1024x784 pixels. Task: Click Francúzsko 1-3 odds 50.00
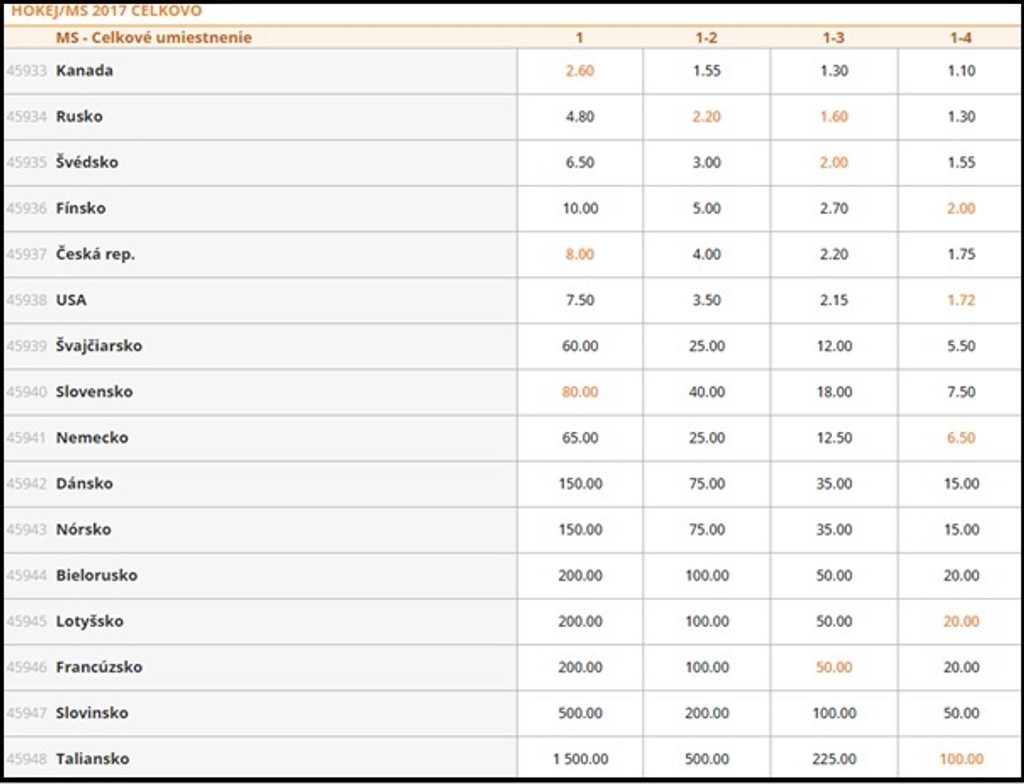point(833,667)
